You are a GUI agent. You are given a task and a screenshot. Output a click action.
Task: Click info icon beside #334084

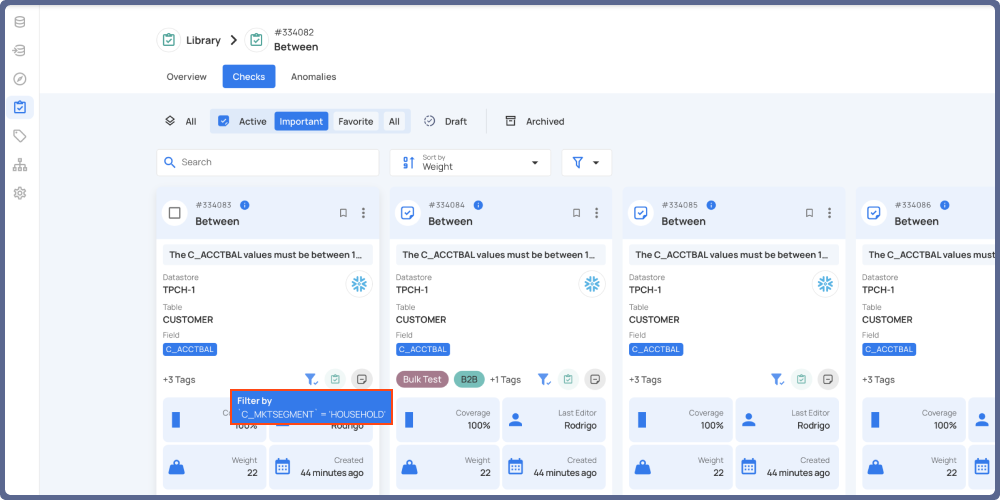coord(478,205)
